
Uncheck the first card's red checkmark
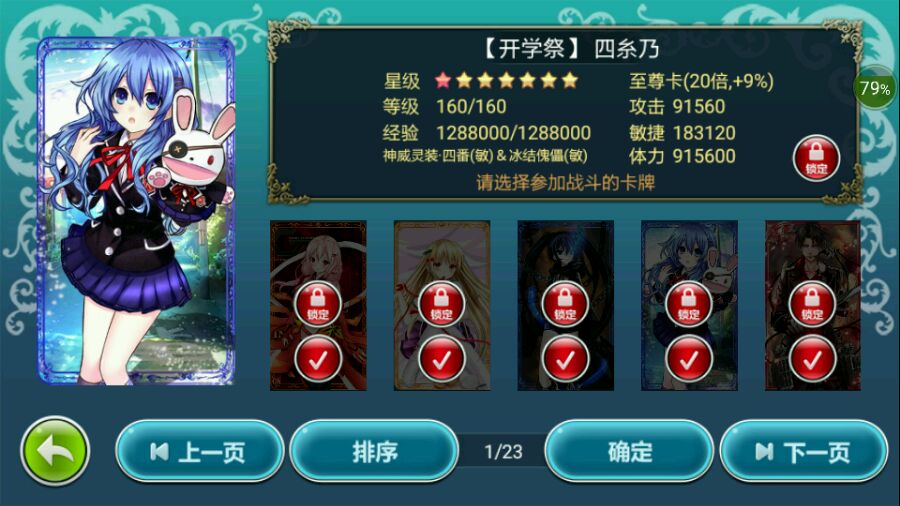point(318,359)
